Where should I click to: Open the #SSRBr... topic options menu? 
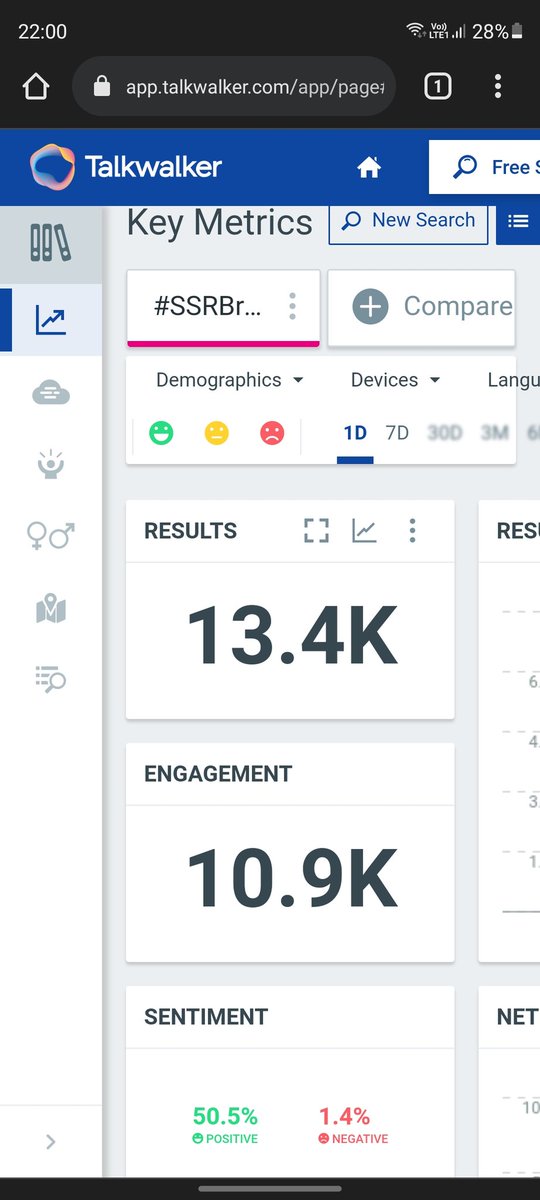(292, 306)
